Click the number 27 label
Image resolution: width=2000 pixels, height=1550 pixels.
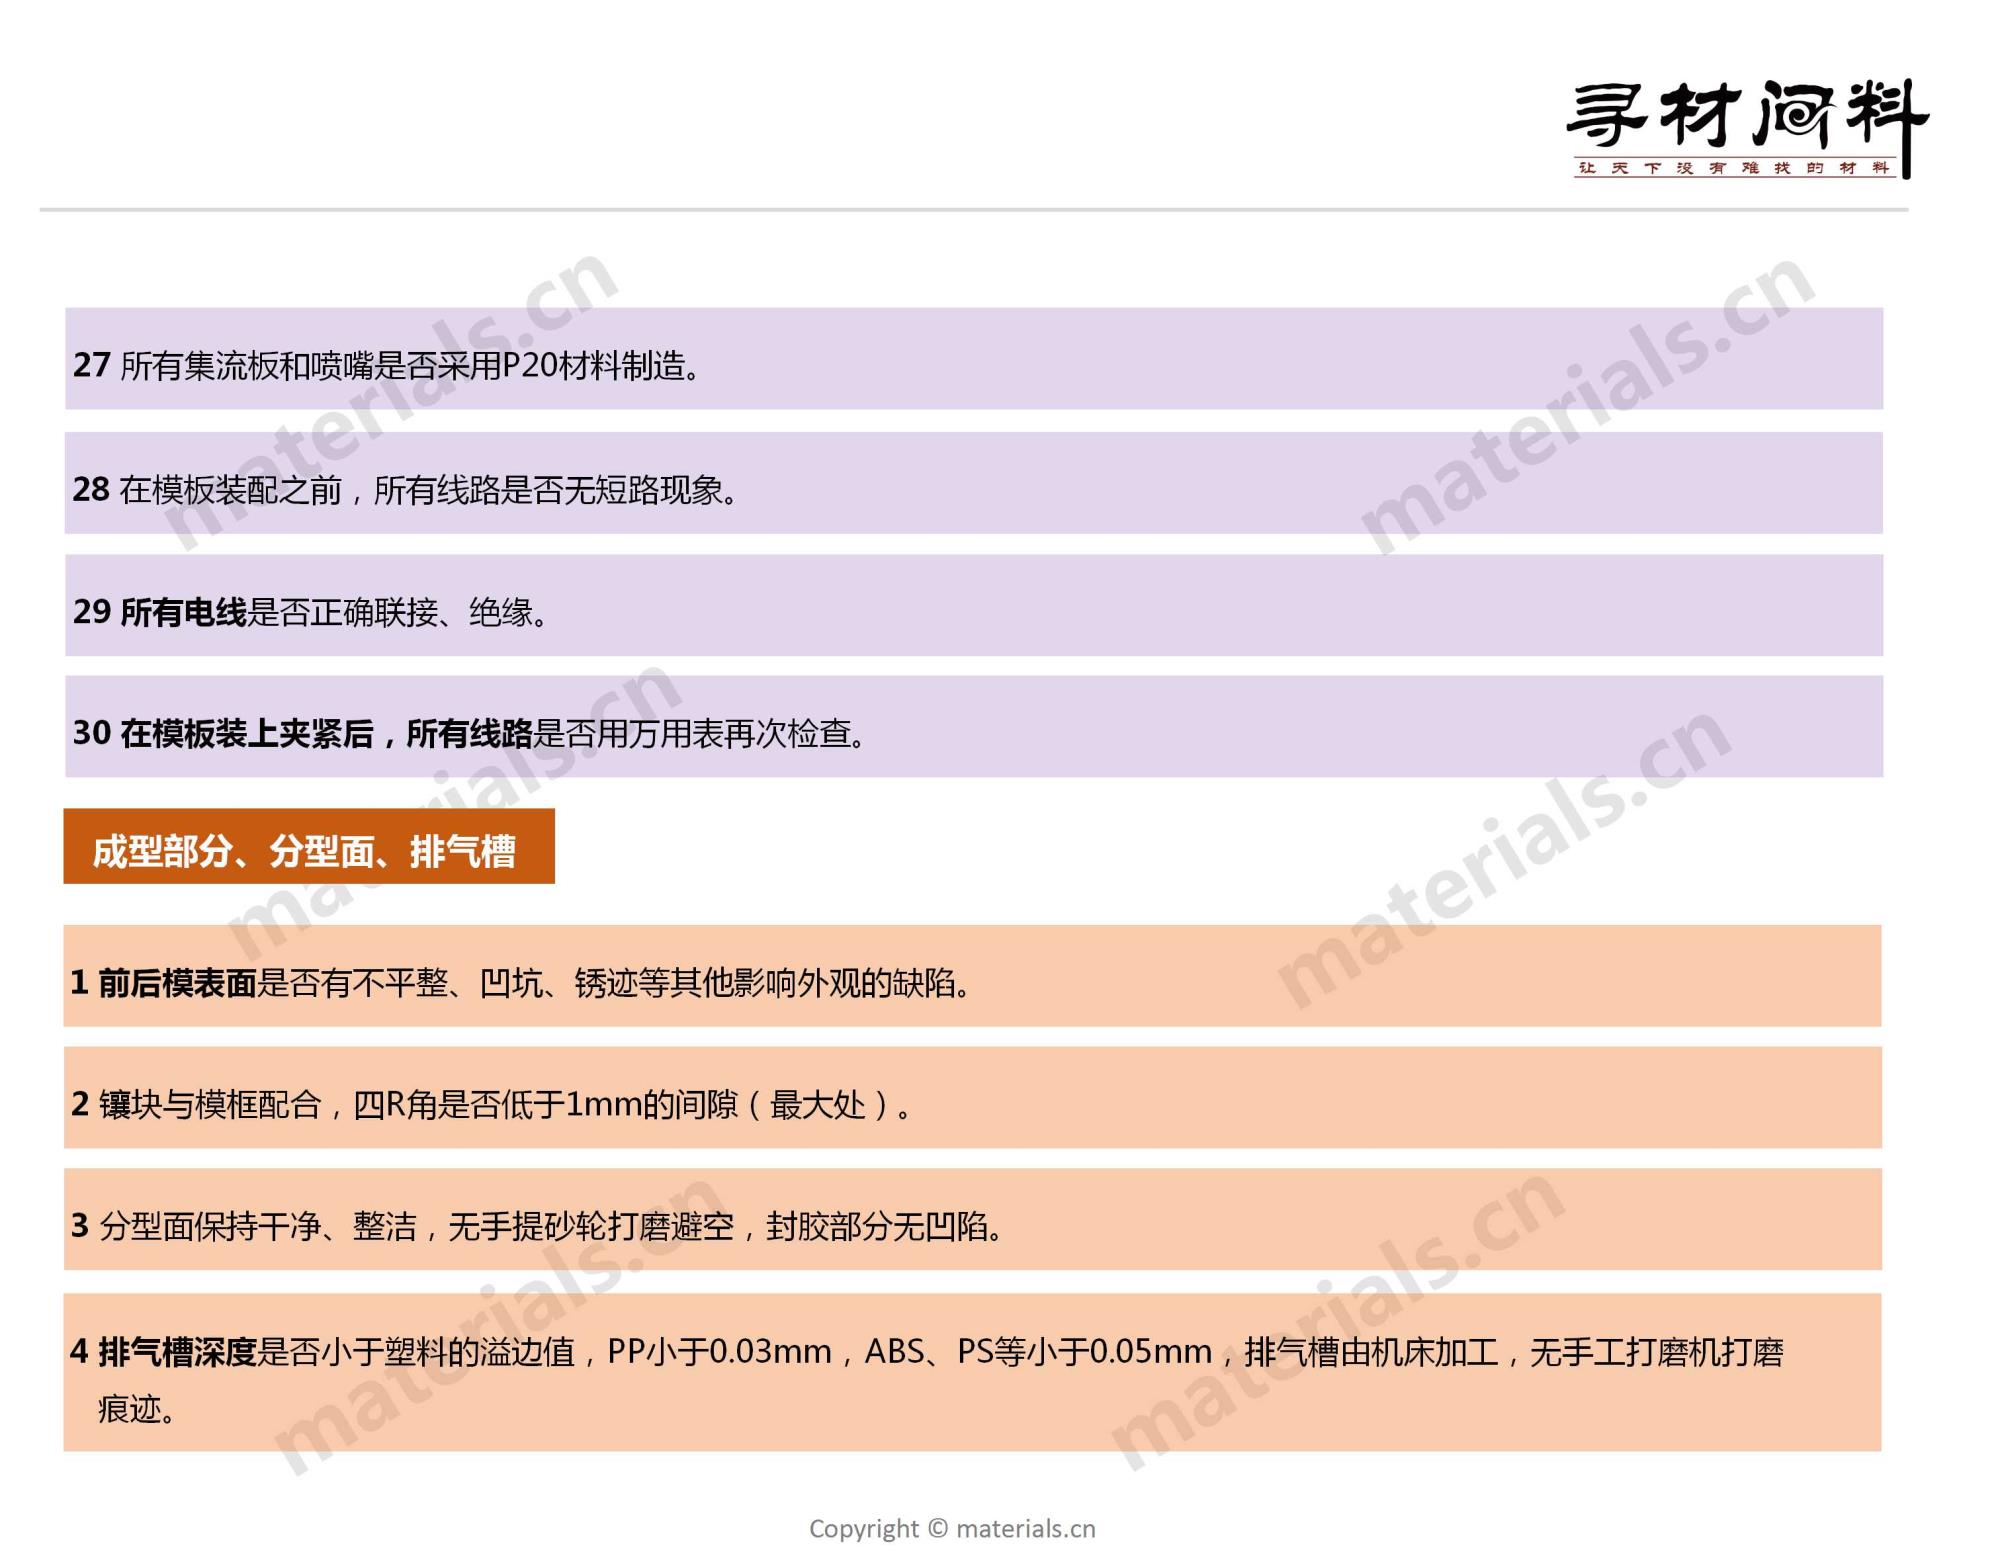pos(91,365)
